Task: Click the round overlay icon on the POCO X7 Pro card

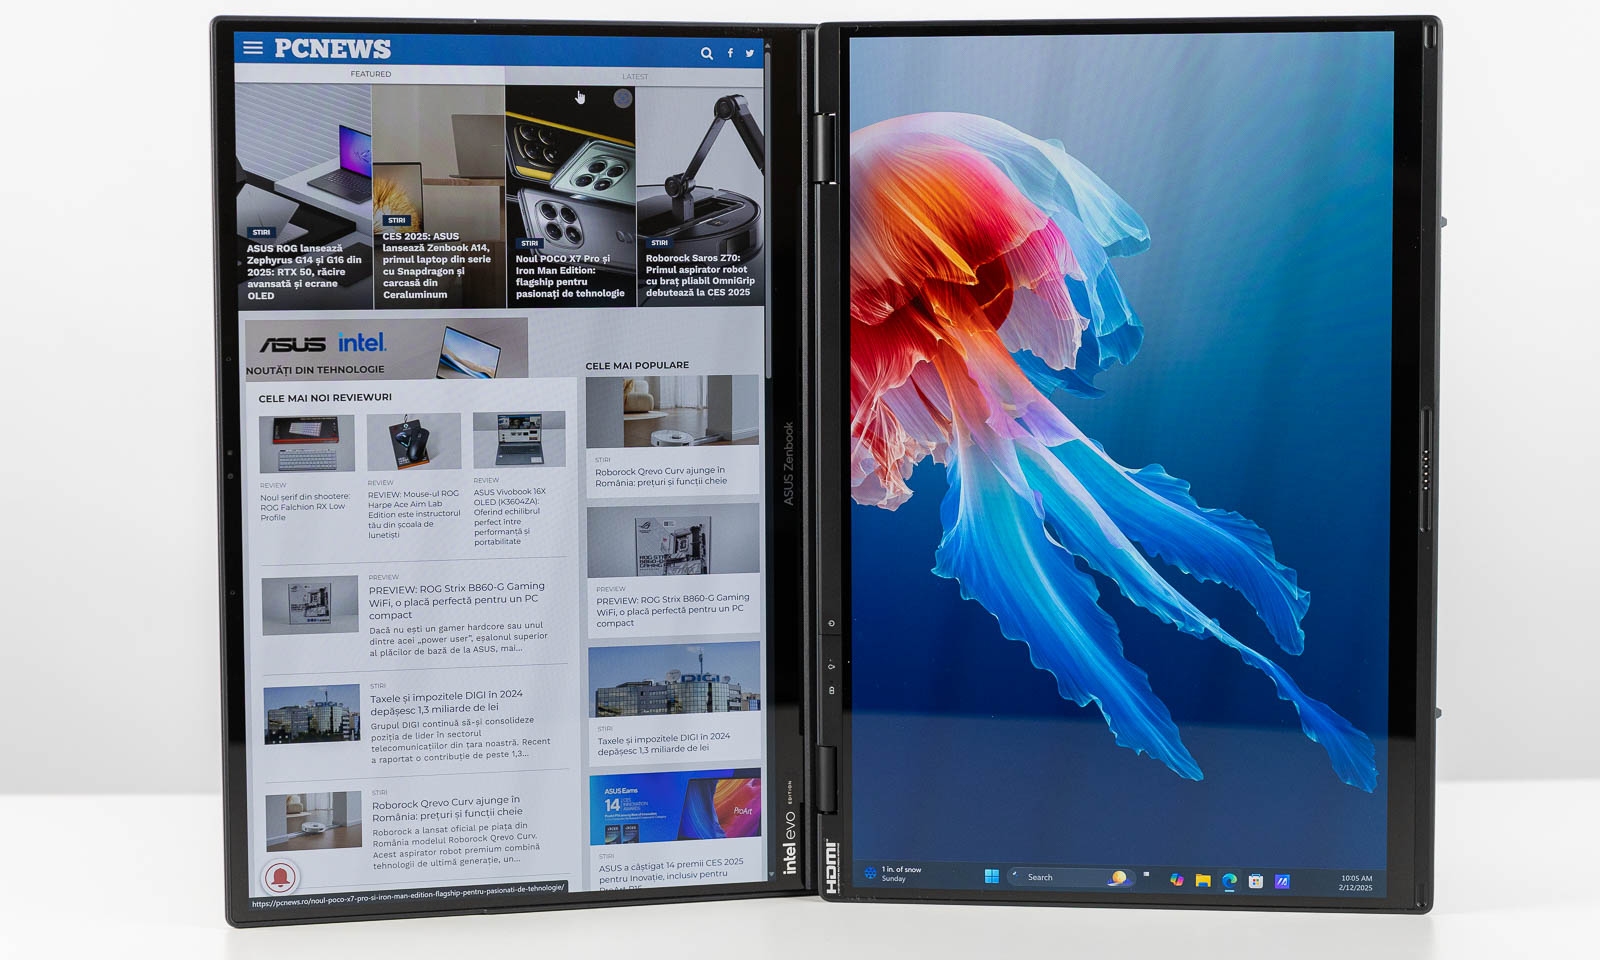Action: pos(623,98)
